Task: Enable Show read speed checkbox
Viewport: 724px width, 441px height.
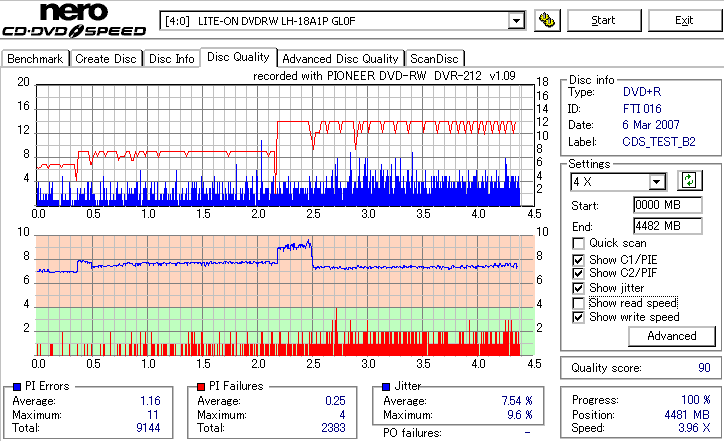Action: pos(578,303)
